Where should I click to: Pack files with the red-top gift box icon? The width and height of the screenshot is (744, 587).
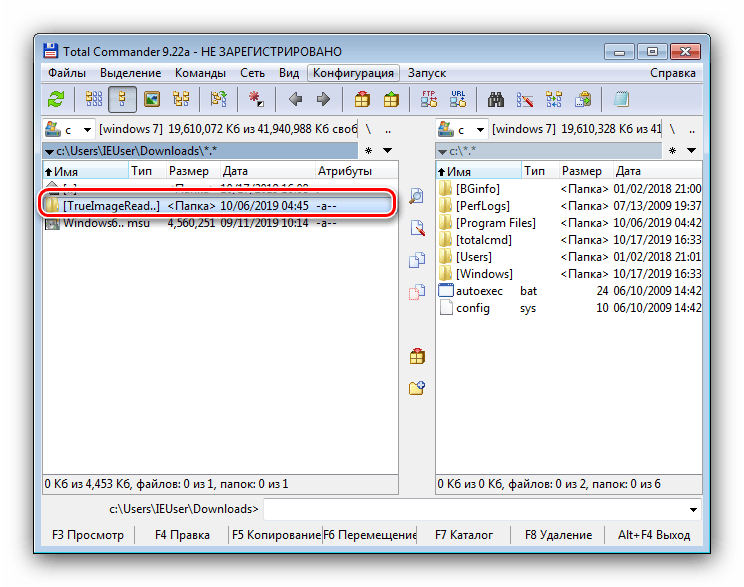(x=362, y=99)
